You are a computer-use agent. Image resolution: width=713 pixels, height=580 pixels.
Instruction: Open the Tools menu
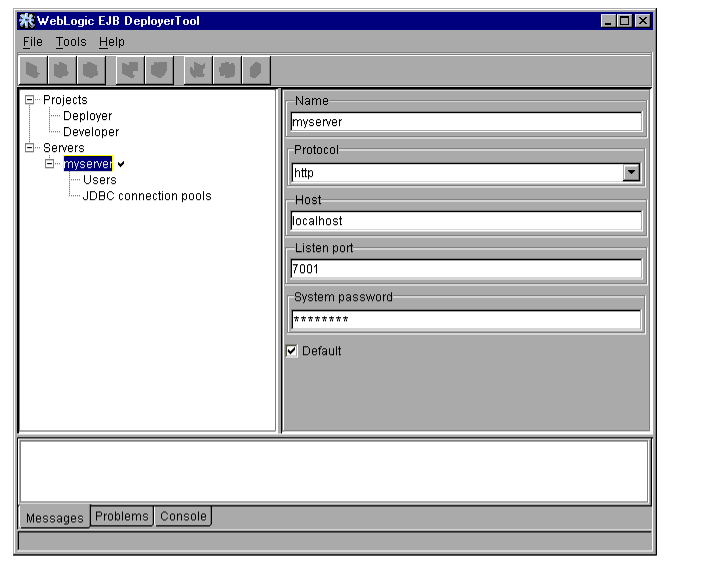[71, 42]
